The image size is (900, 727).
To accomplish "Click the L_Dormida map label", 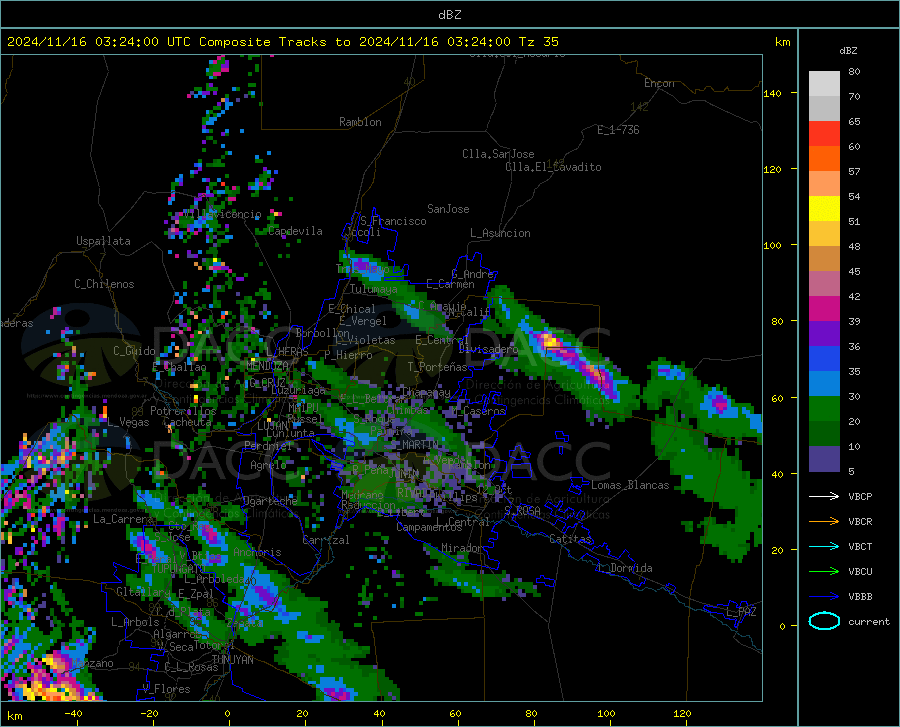I will (624, 568).
